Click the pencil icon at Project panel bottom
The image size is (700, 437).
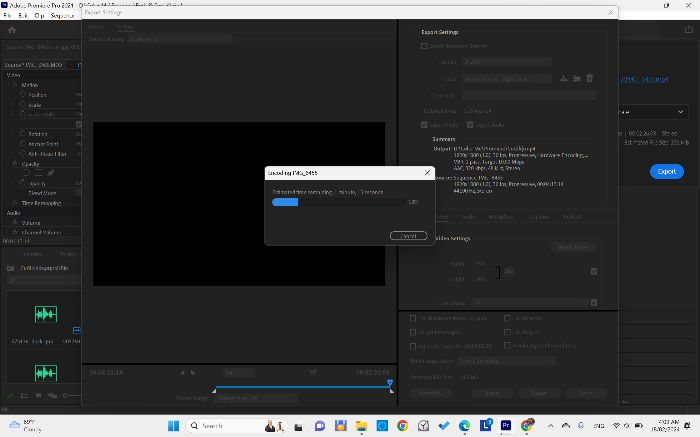click(11, 395)
